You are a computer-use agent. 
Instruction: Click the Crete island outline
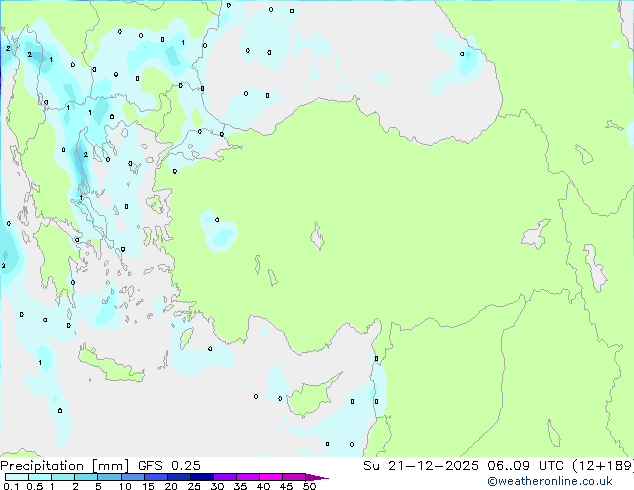pos(111,367)
